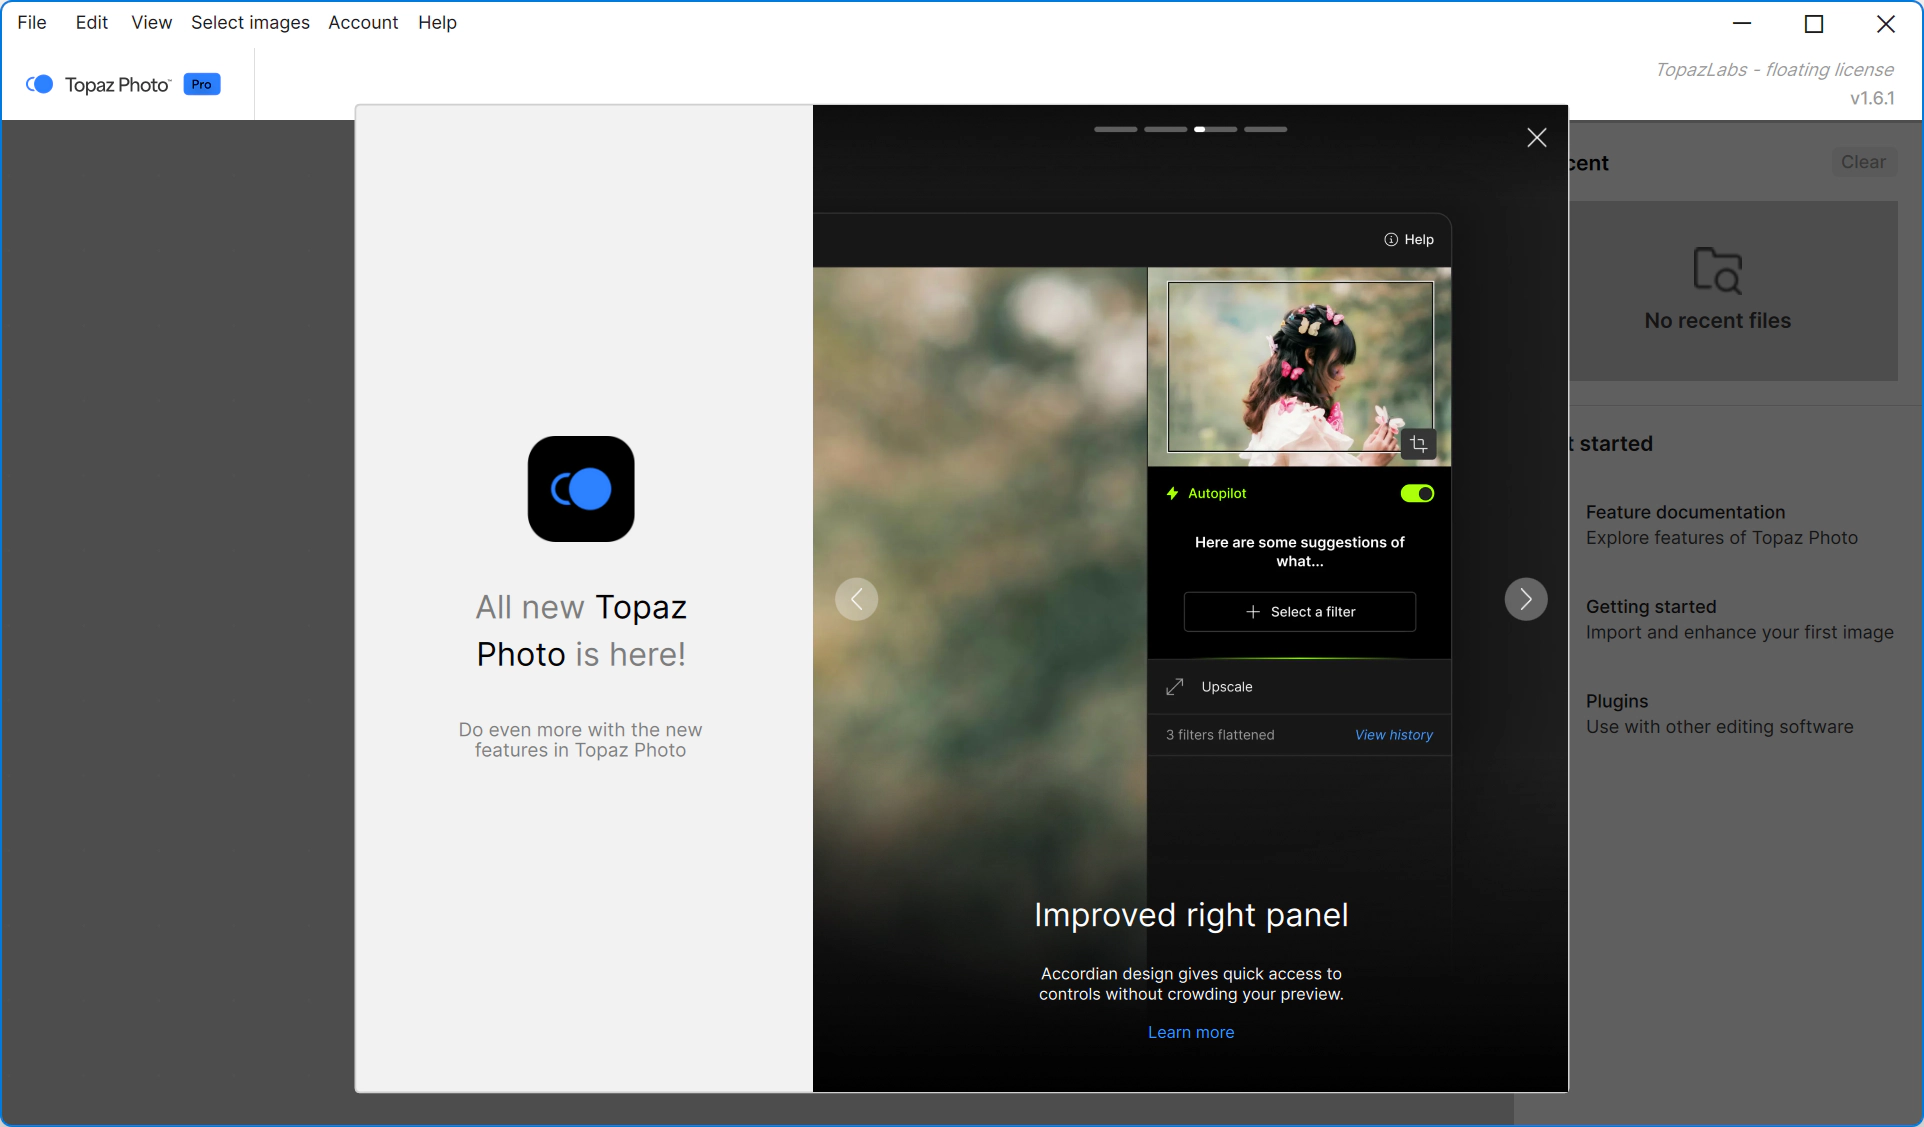Open the Help menu in menu bar
Viewport: 1924px width, 1127px height.
tap(437, 22)
